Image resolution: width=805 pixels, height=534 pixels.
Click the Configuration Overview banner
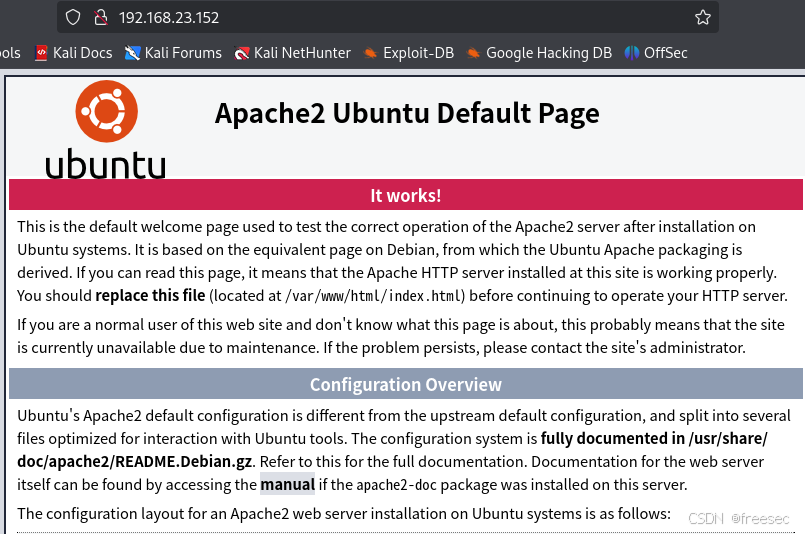(x=406, y=384)
